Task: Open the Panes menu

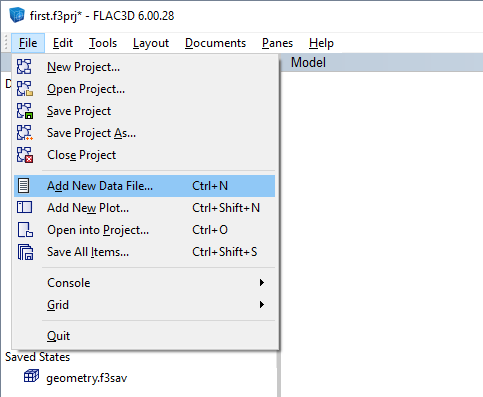Action: pos(277,43)
